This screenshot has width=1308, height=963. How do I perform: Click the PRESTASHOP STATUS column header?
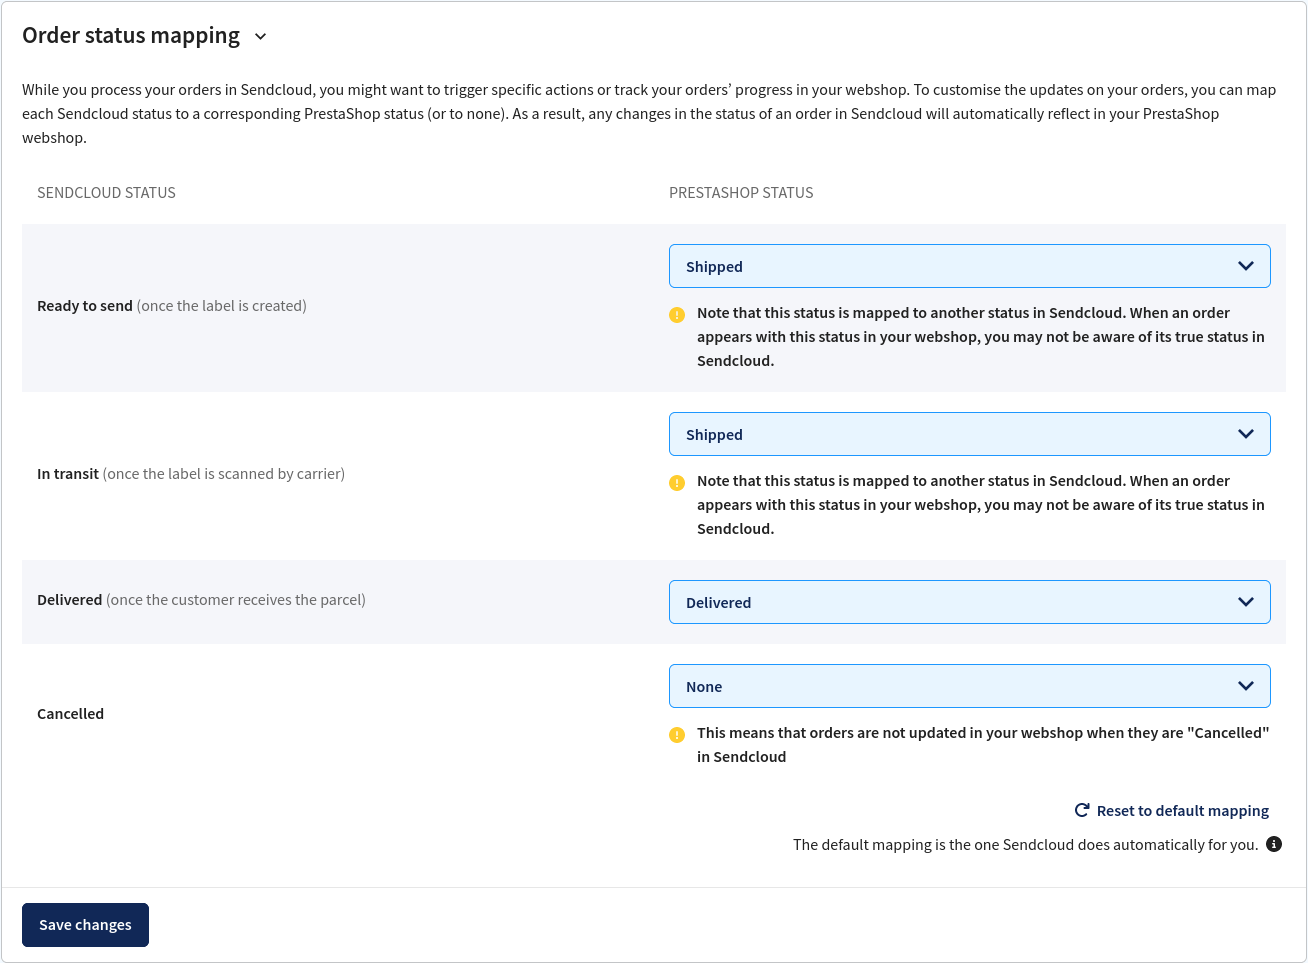click(741, 193)
